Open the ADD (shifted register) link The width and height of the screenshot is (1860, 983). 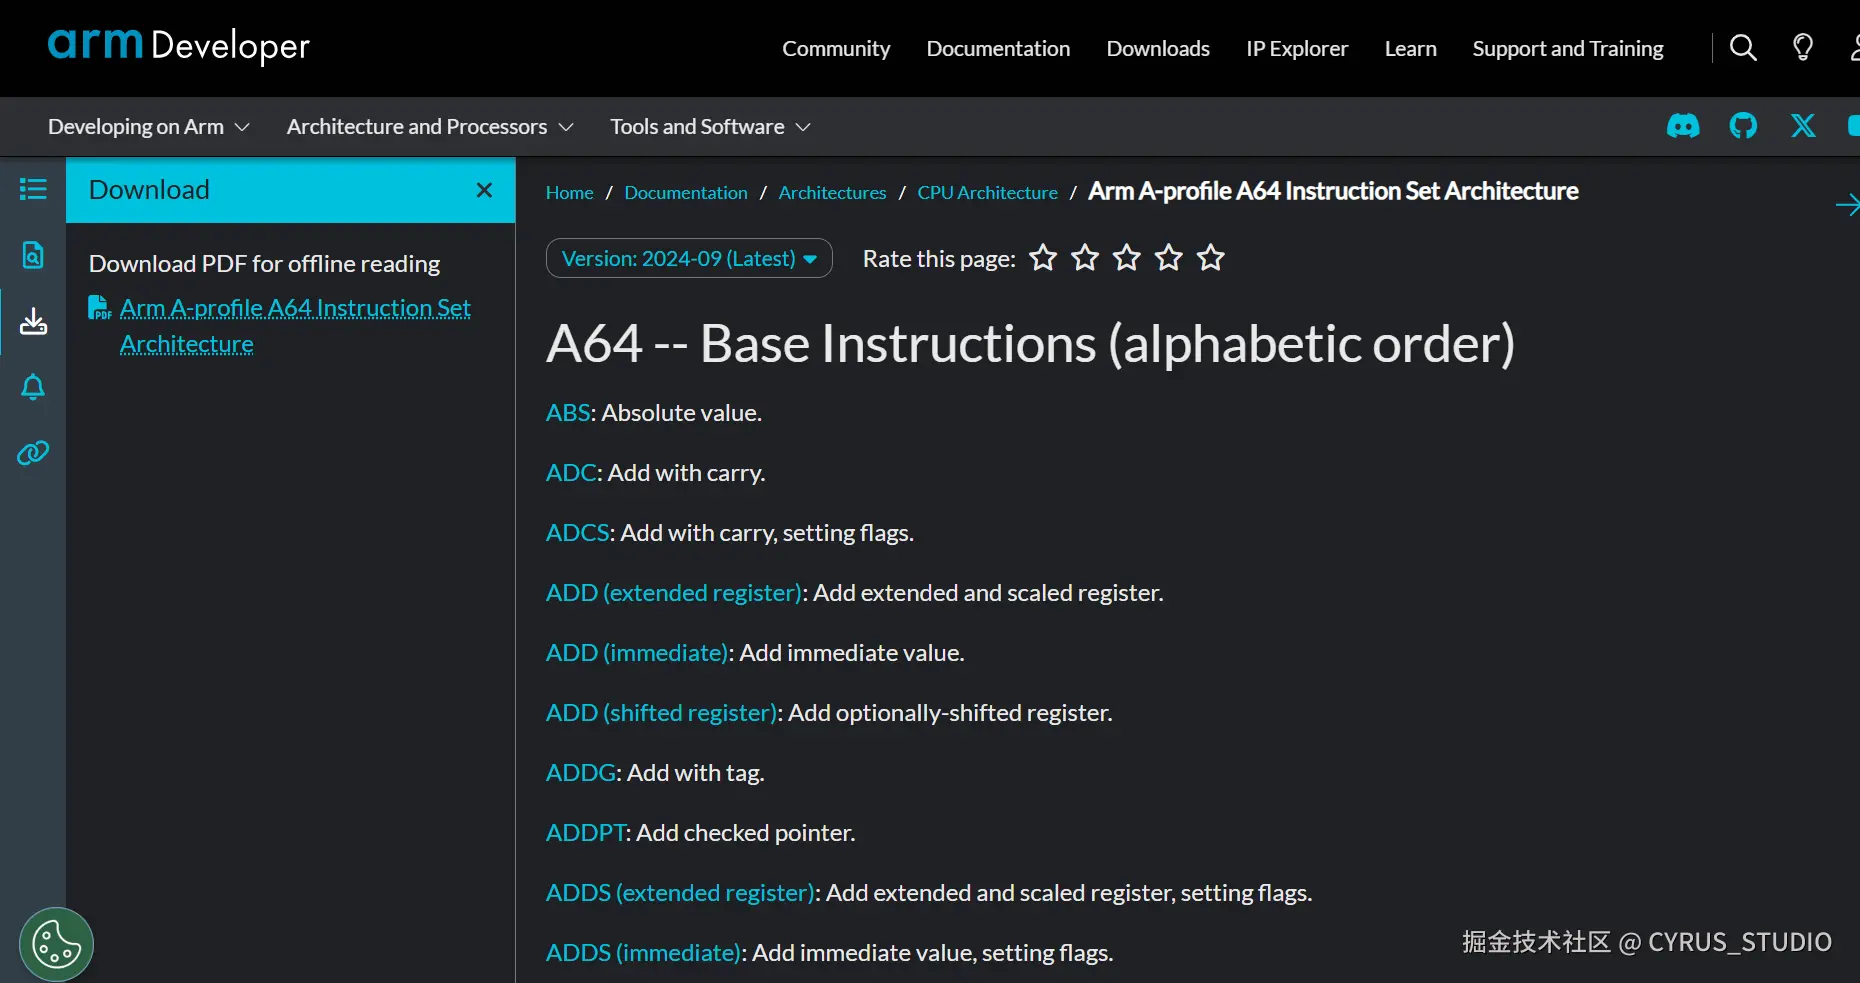click(662, 713)
